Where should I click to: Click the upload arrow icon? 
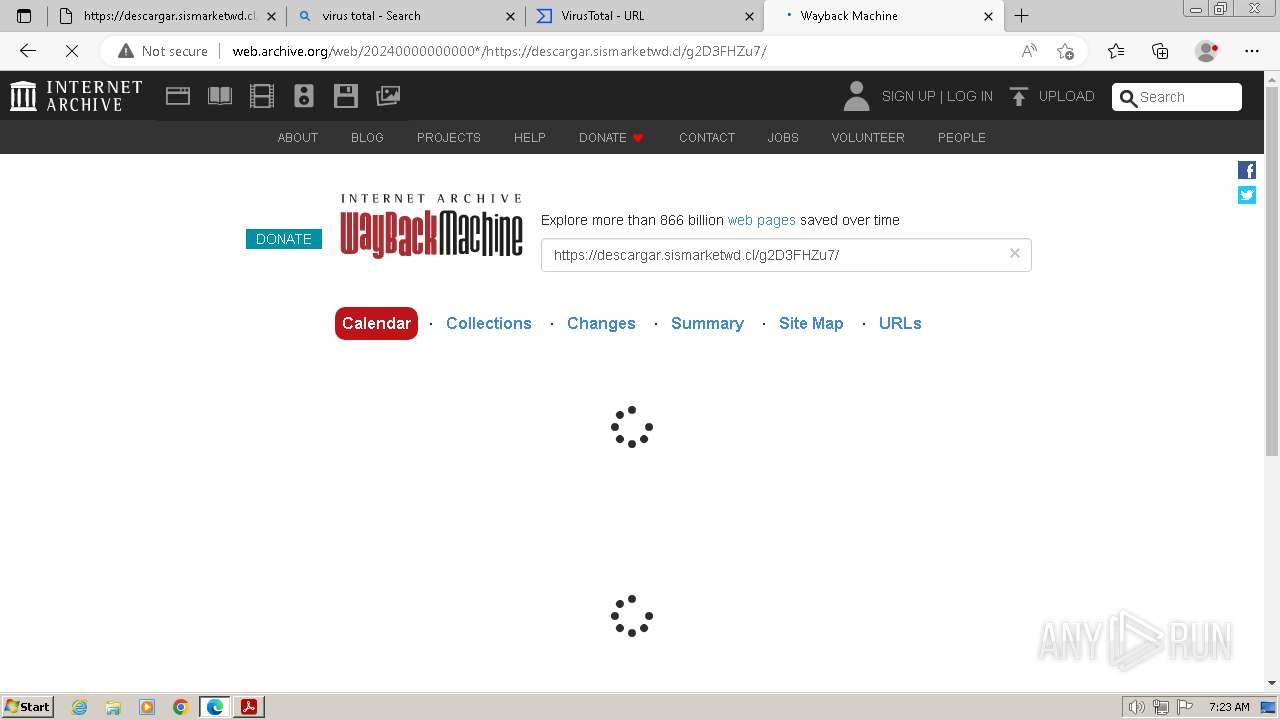(x=1019, y=96)
